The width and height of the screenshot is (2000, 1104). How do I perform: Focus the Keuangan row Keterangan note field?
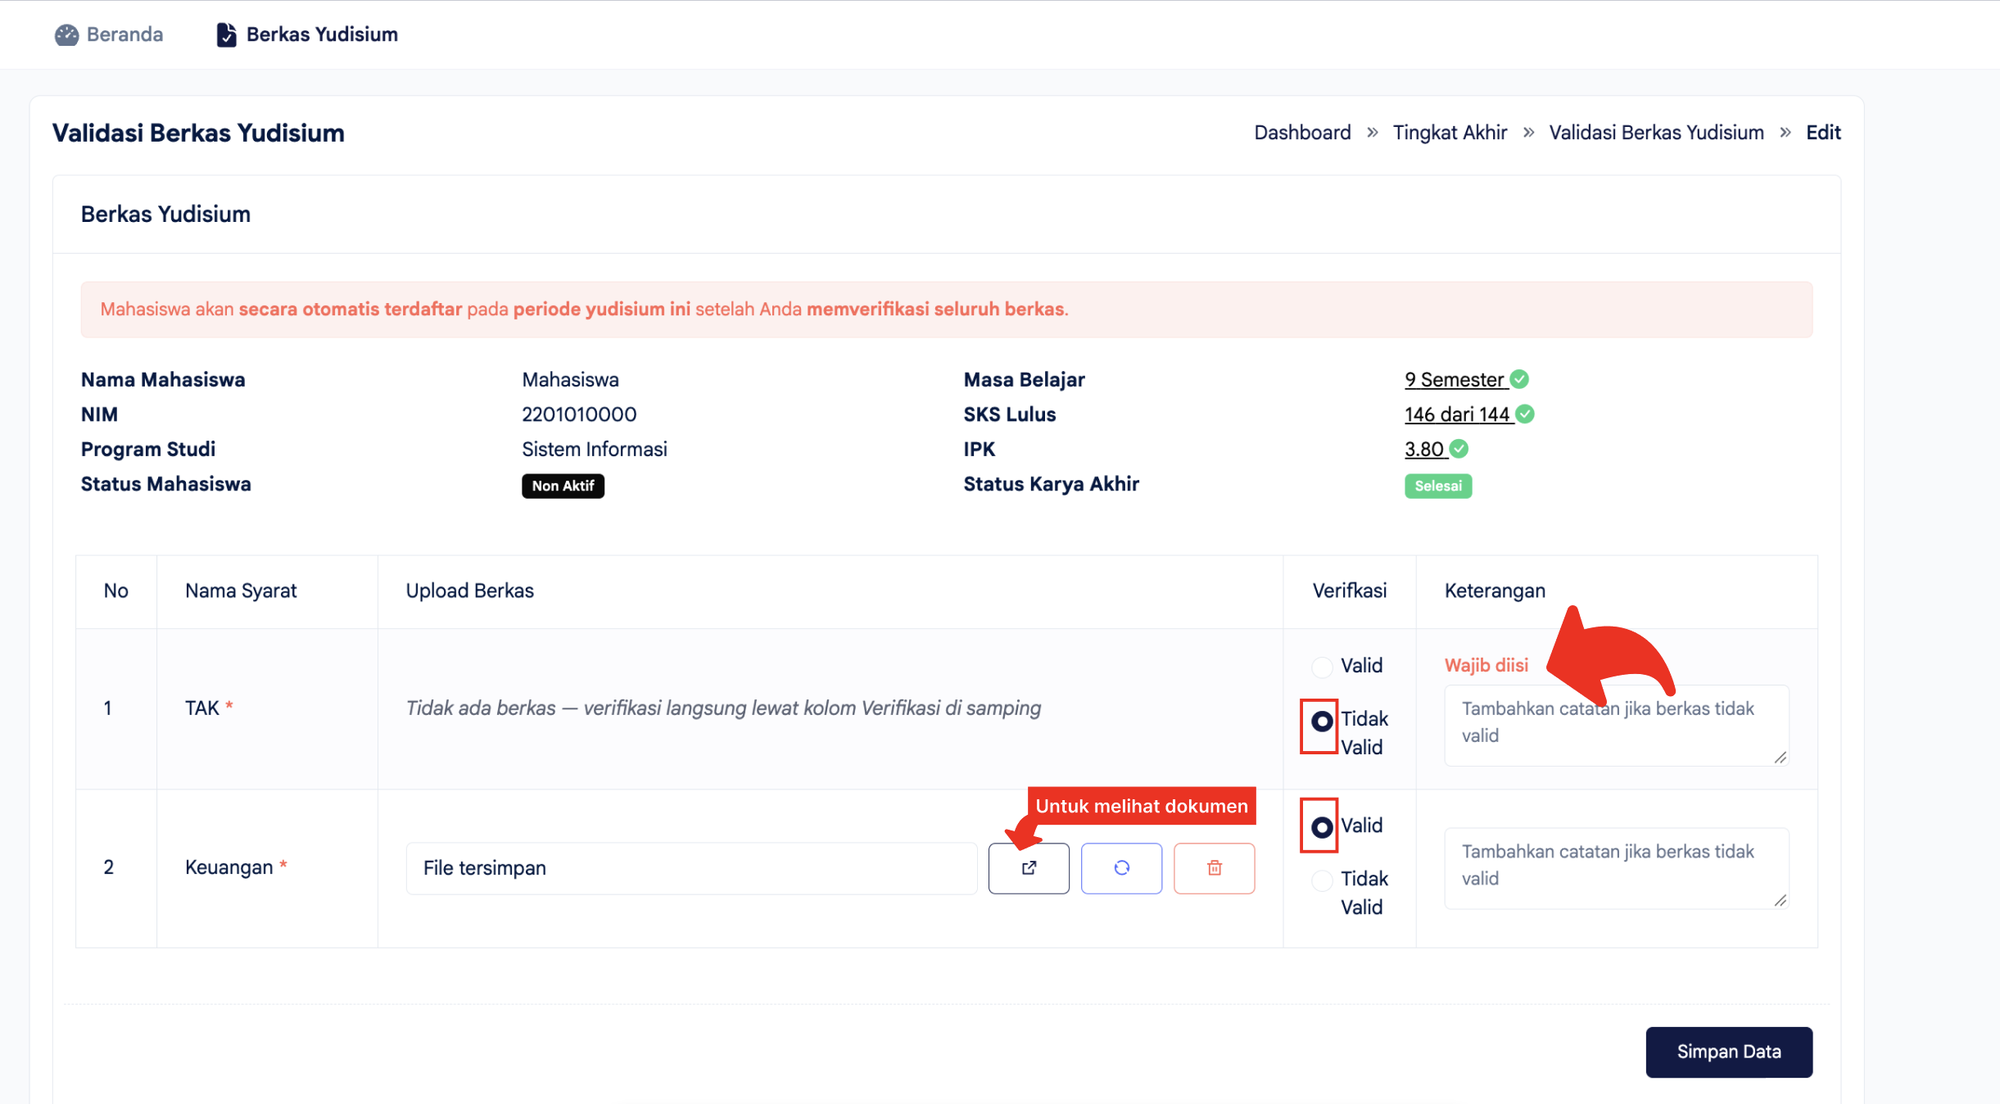pos(1616,868)
